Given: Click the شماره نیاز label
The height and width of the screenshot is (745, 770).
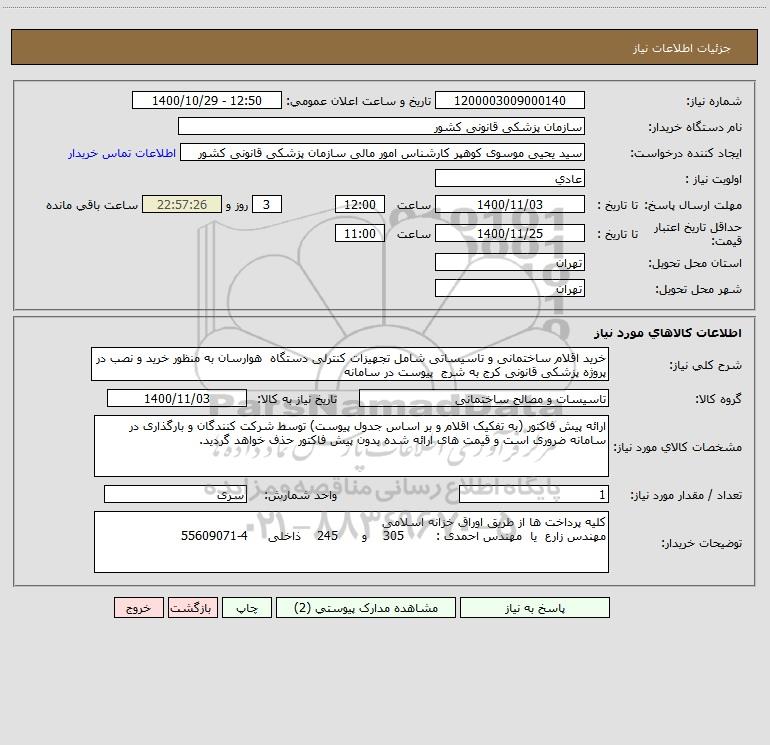Looking at the screenshot, I should 714,102.
